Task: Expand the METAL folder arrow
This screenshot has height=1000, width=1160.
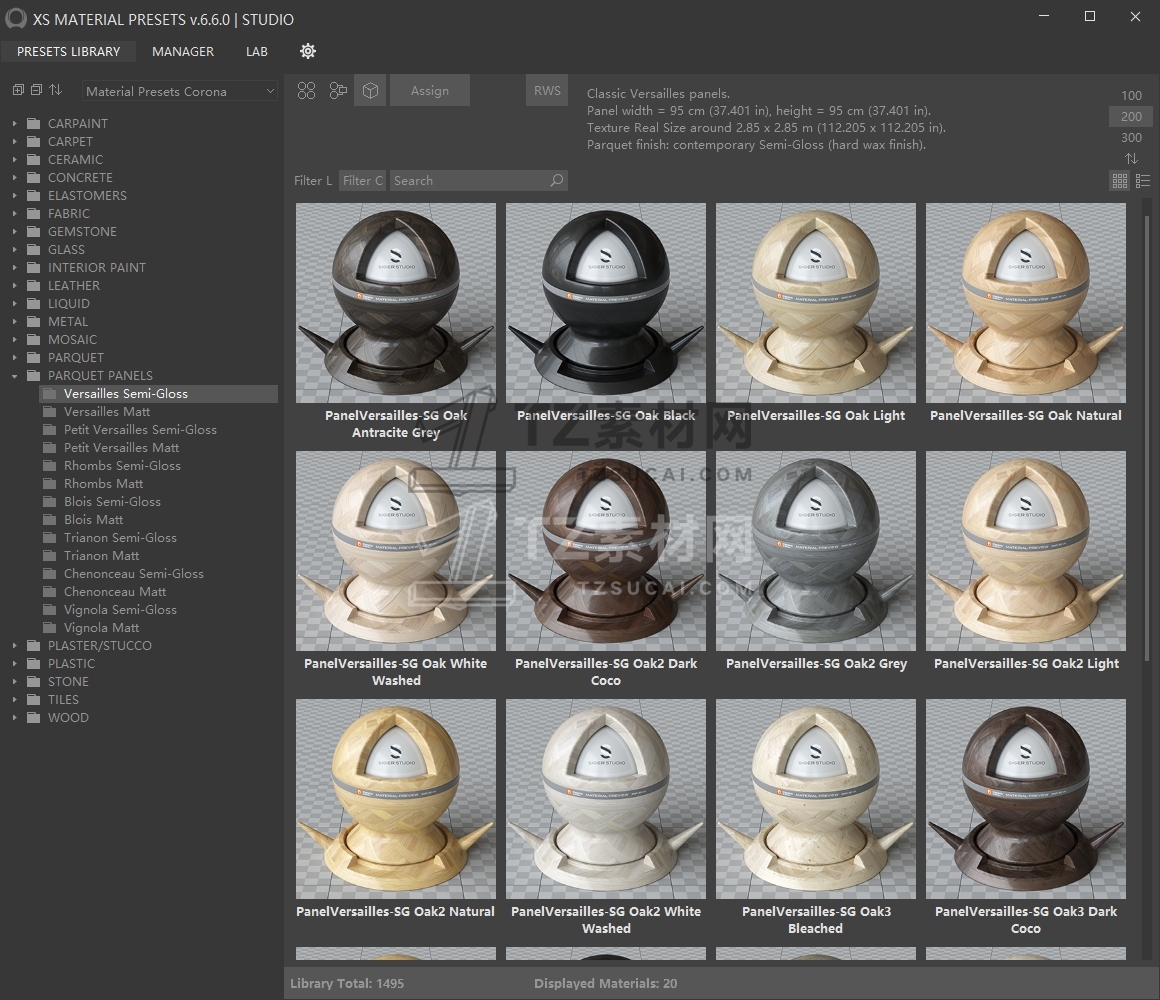Action: coord(14,322)
